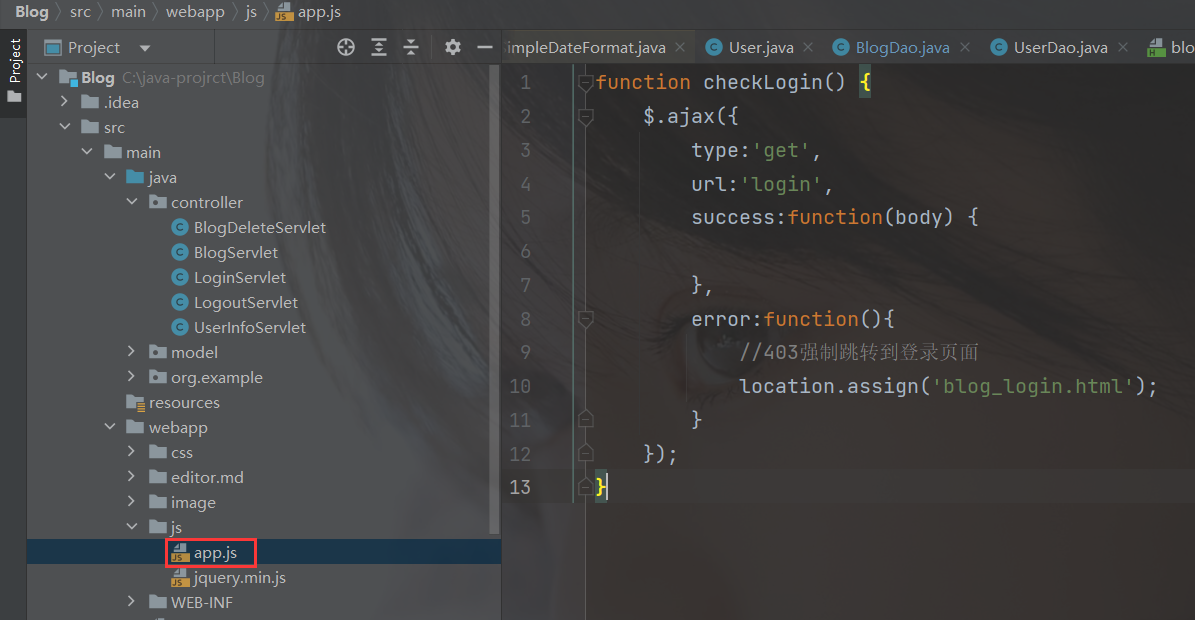Screen dimensions: 1195x620
Task: Fold the $.ajax block at line 2
Action: coord(585,116)
